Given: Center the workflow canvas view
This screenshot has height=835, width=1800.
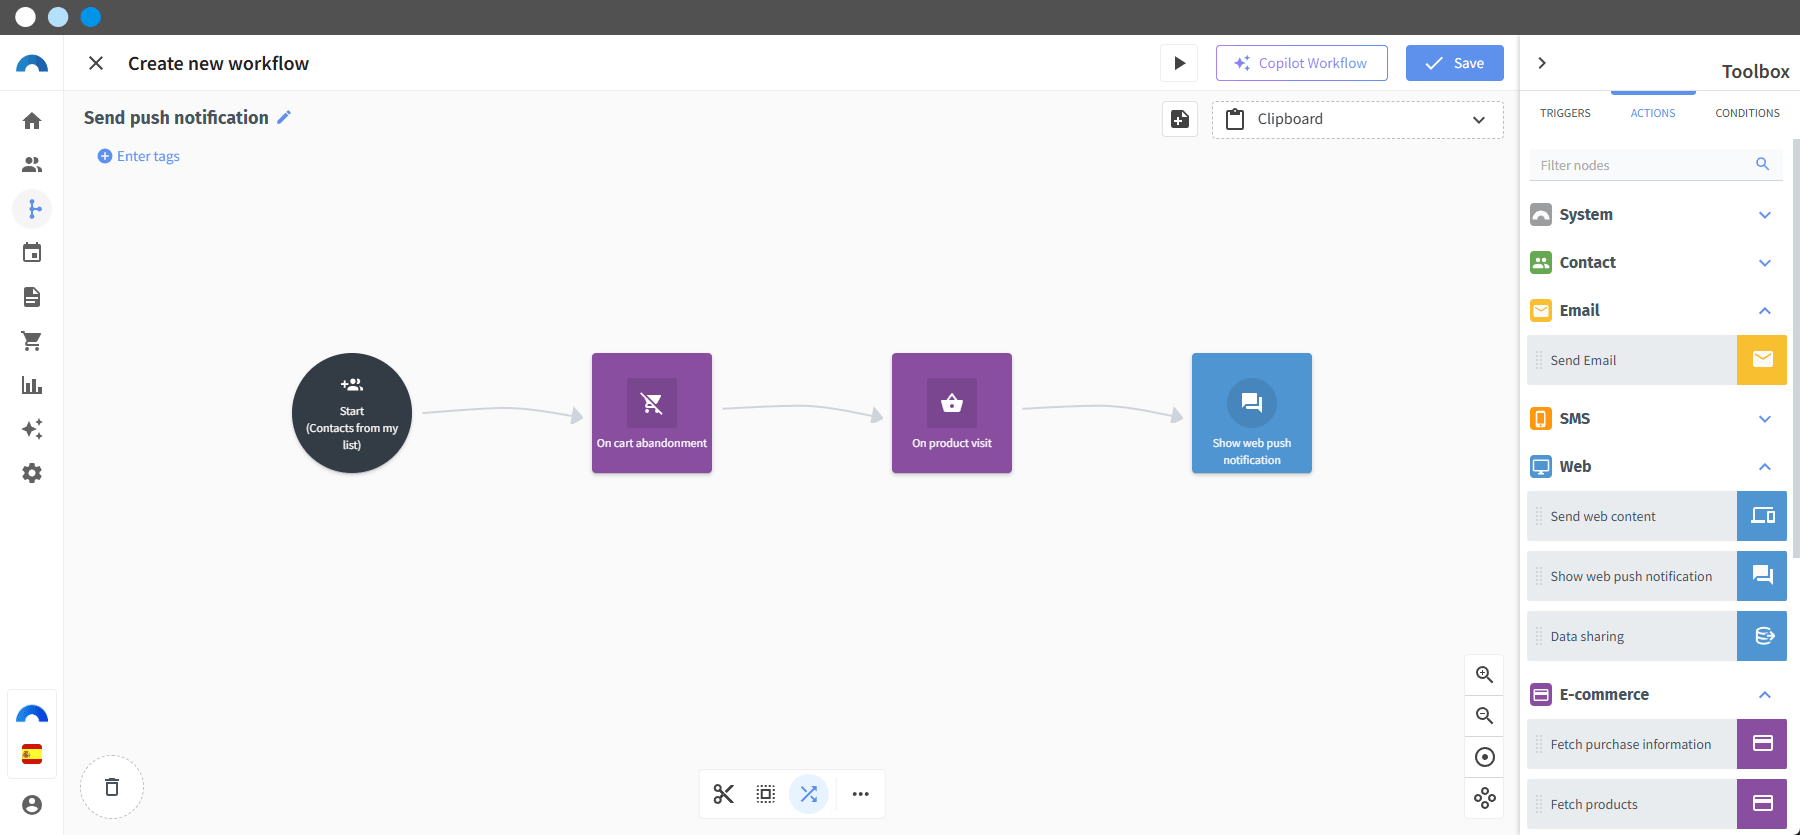Looking at the screenshot, I should pos(1485,757).
